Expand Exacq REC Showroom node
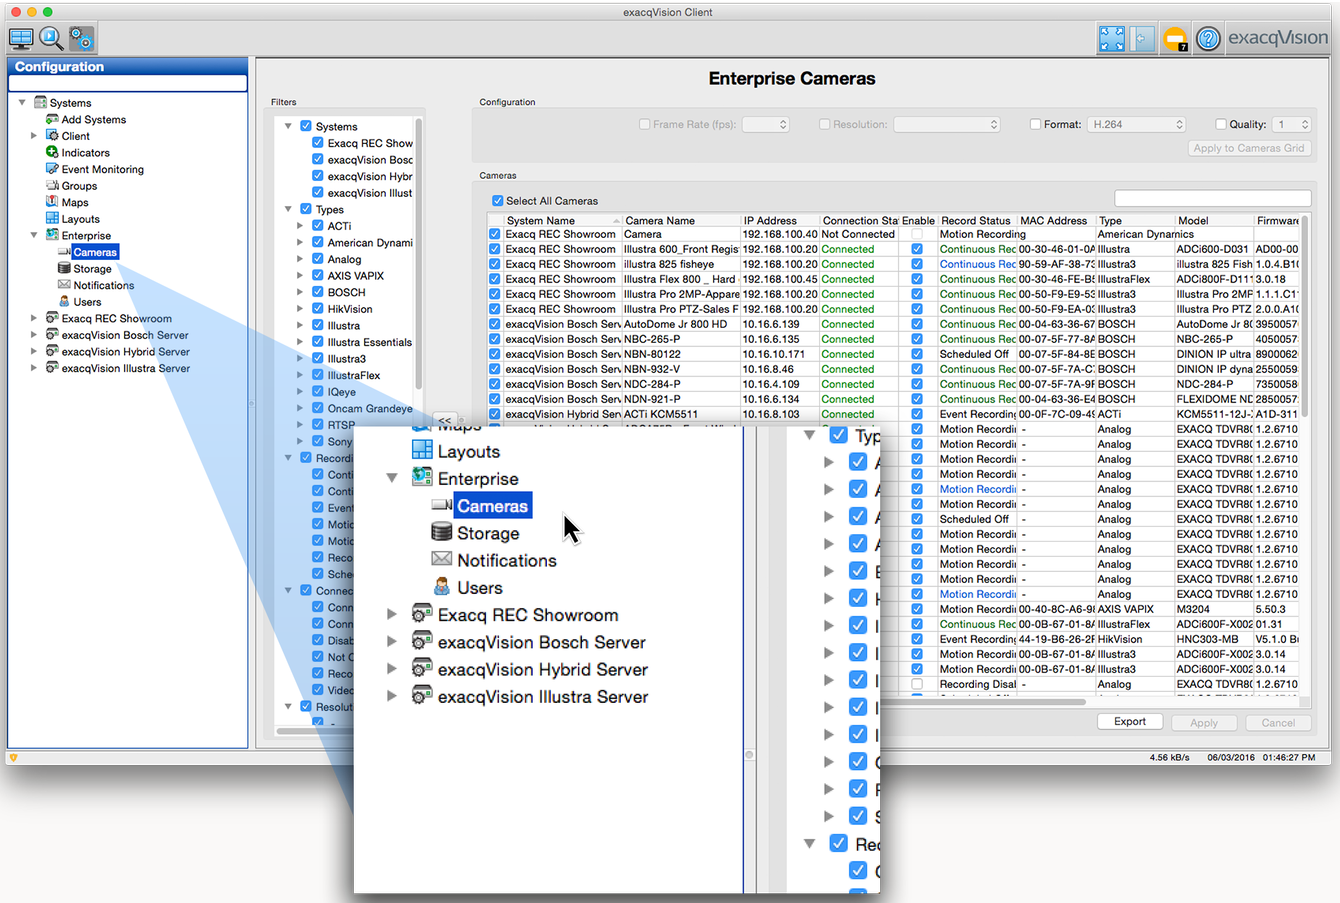1340x903 pixels. 34,318
